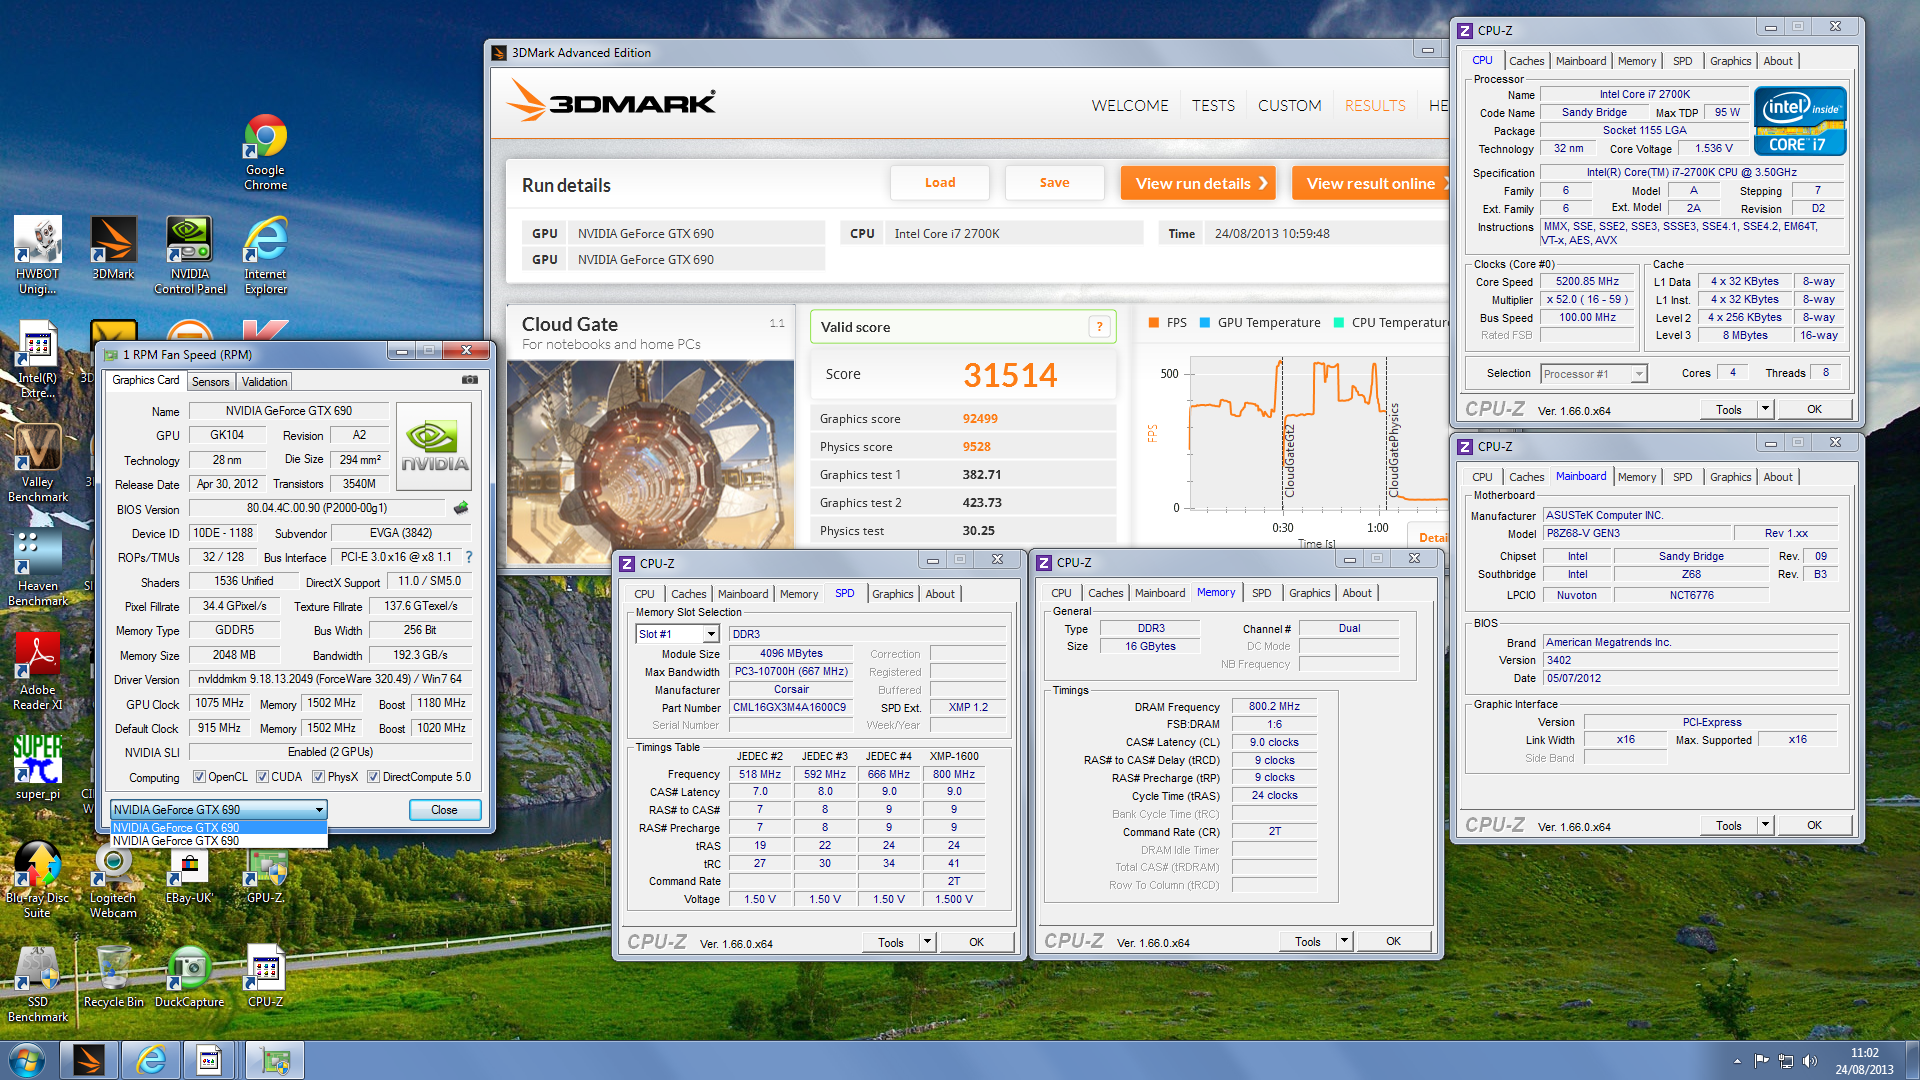Go to WELCOME tab in 3DMark
1920x1080 pixels.
click(1130, 105)
